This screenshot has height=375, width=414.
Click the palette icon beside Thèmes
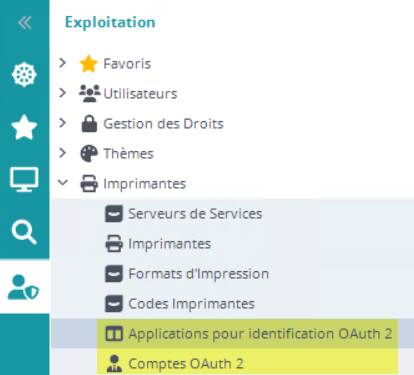click(x=89, y=154)
